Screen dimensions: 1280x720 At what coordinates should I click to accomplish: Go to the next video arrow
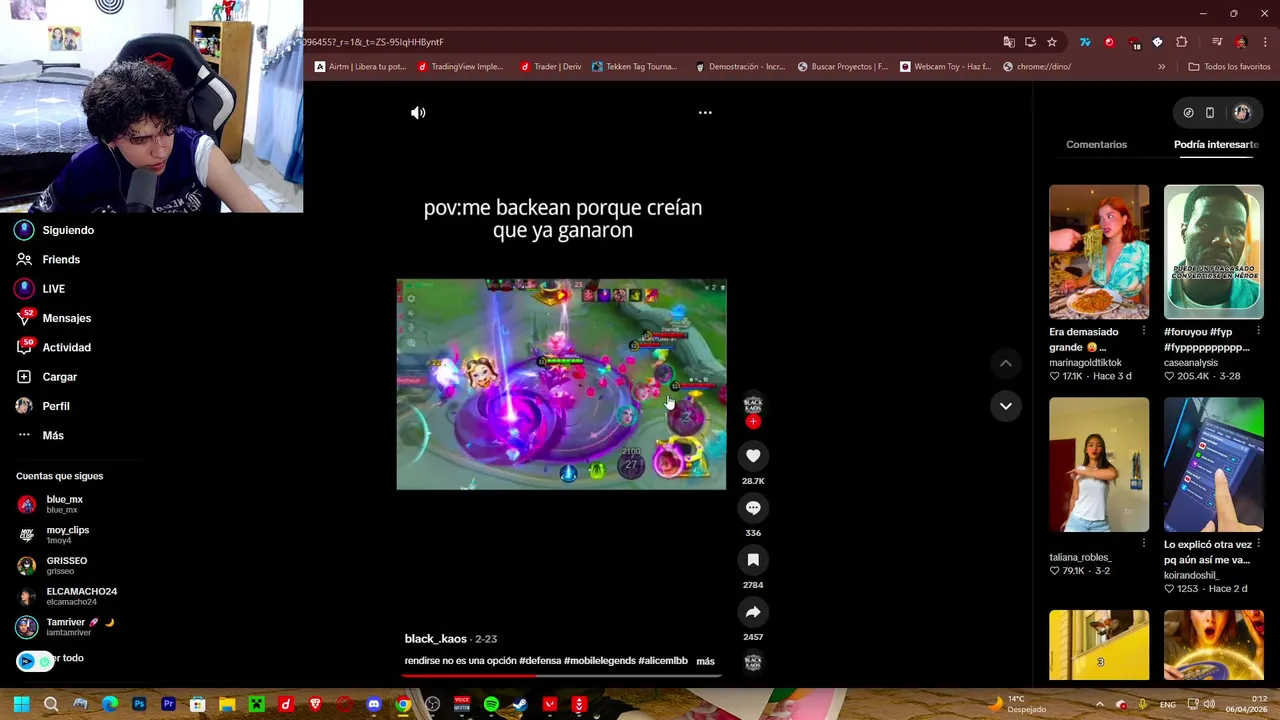click(1006, 406)
